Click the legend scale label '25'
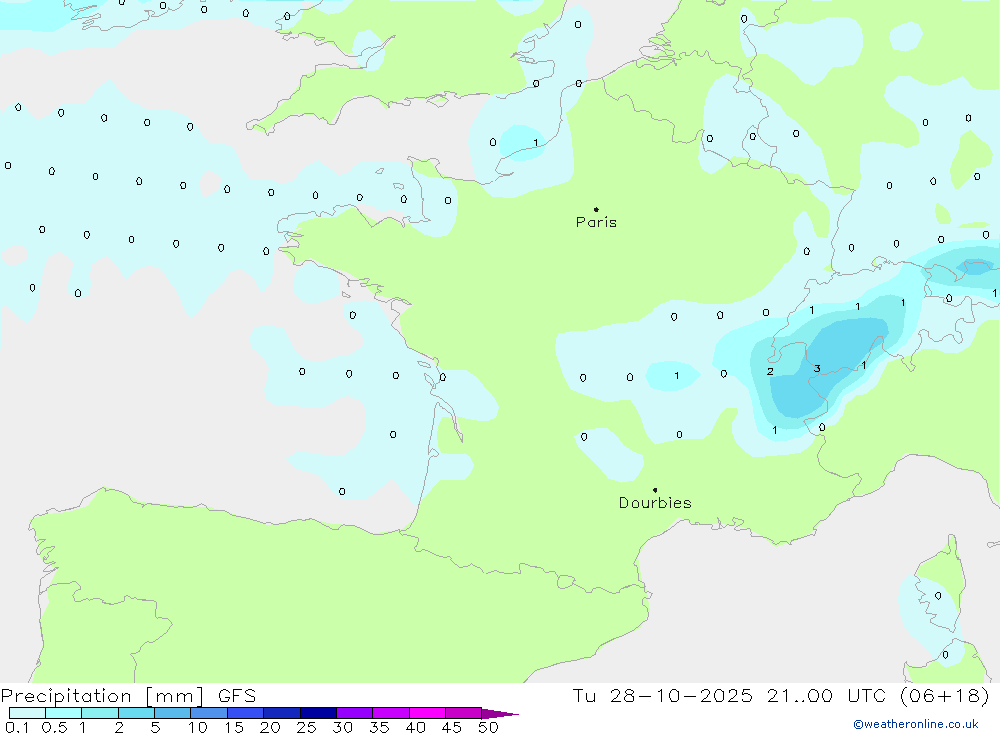The width and height of the screenshot is (1000, 733). tap(306, 727)
